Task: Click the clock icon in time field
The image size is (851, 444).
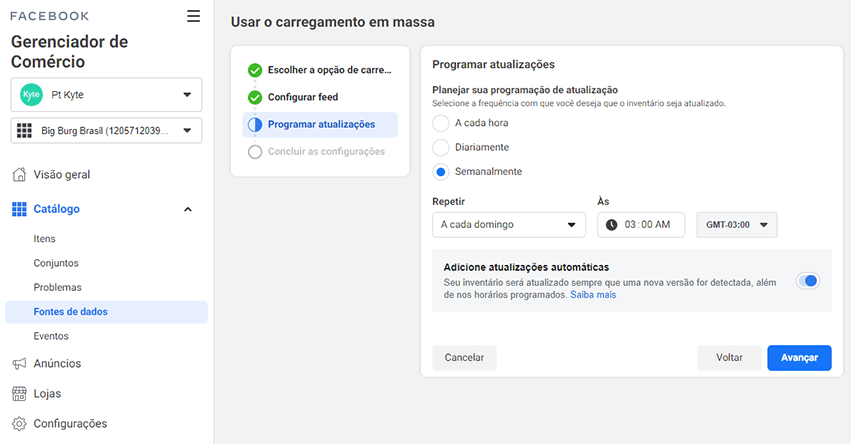Action: click(612, 225)
